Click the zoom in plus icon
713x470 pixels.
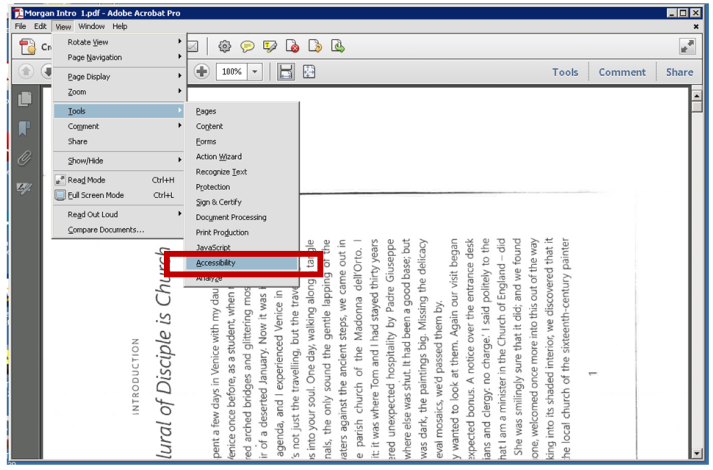click(201, 72)
